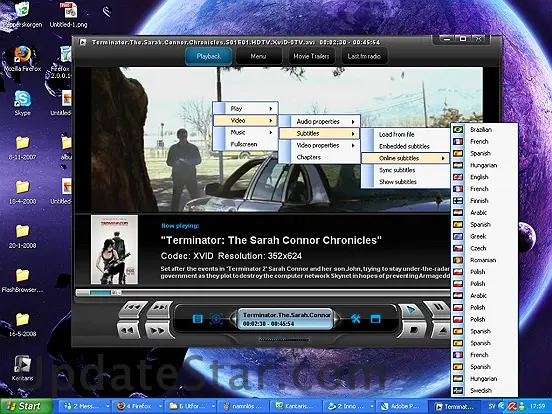Open the Untitled-1.png desktop file
Viewport: 552px width, 414px height.
(x=68, y=15)
